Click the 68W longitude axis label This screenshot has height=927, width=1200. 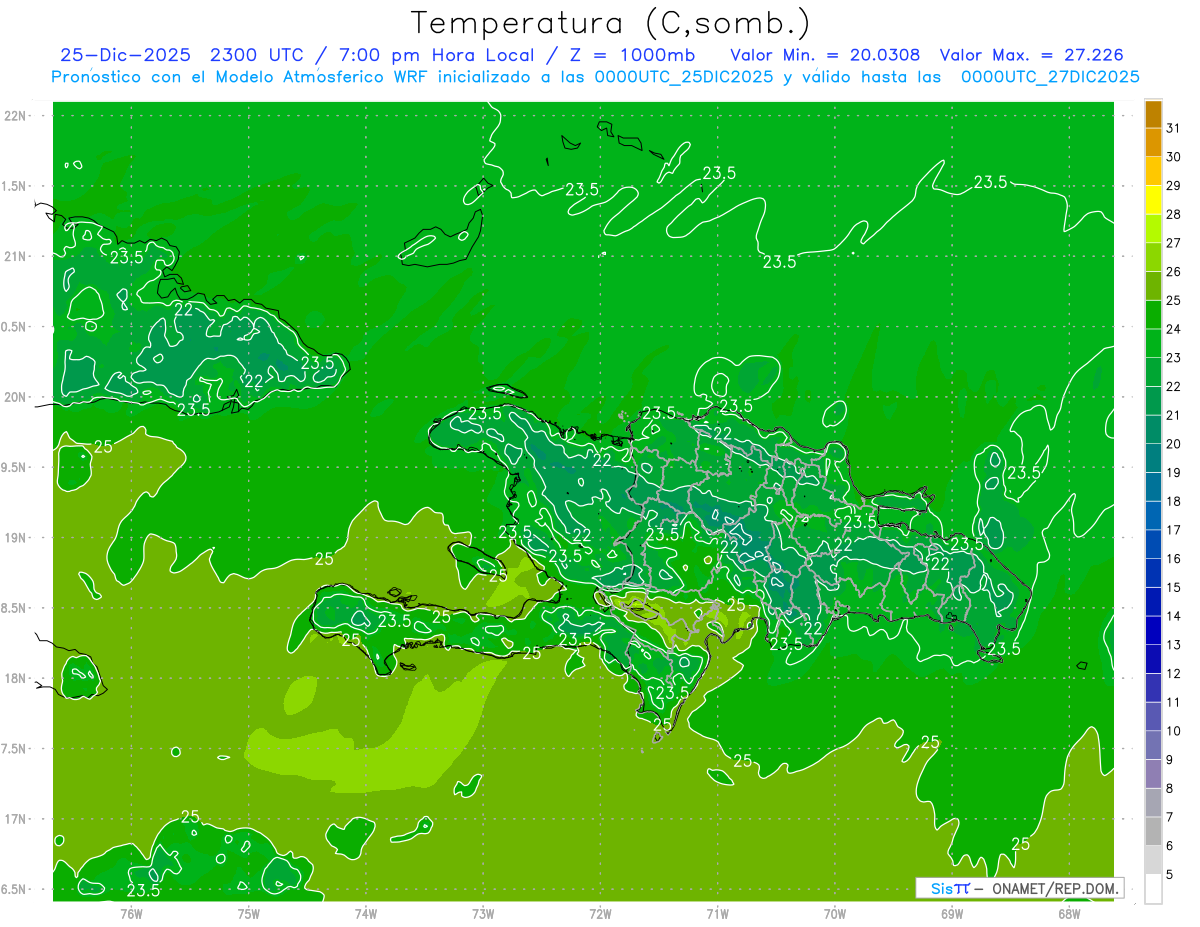tap(1069, 913)
